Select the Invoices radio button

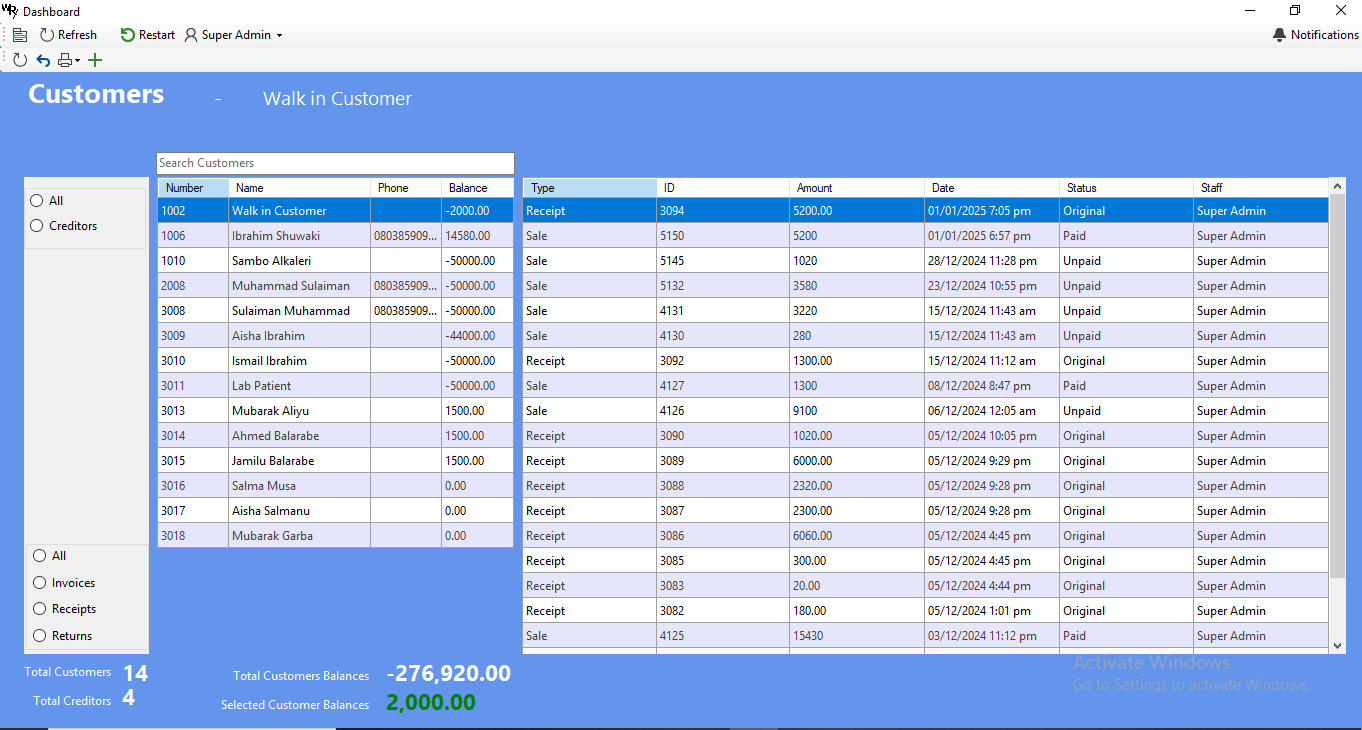click(x=40, y=583)
